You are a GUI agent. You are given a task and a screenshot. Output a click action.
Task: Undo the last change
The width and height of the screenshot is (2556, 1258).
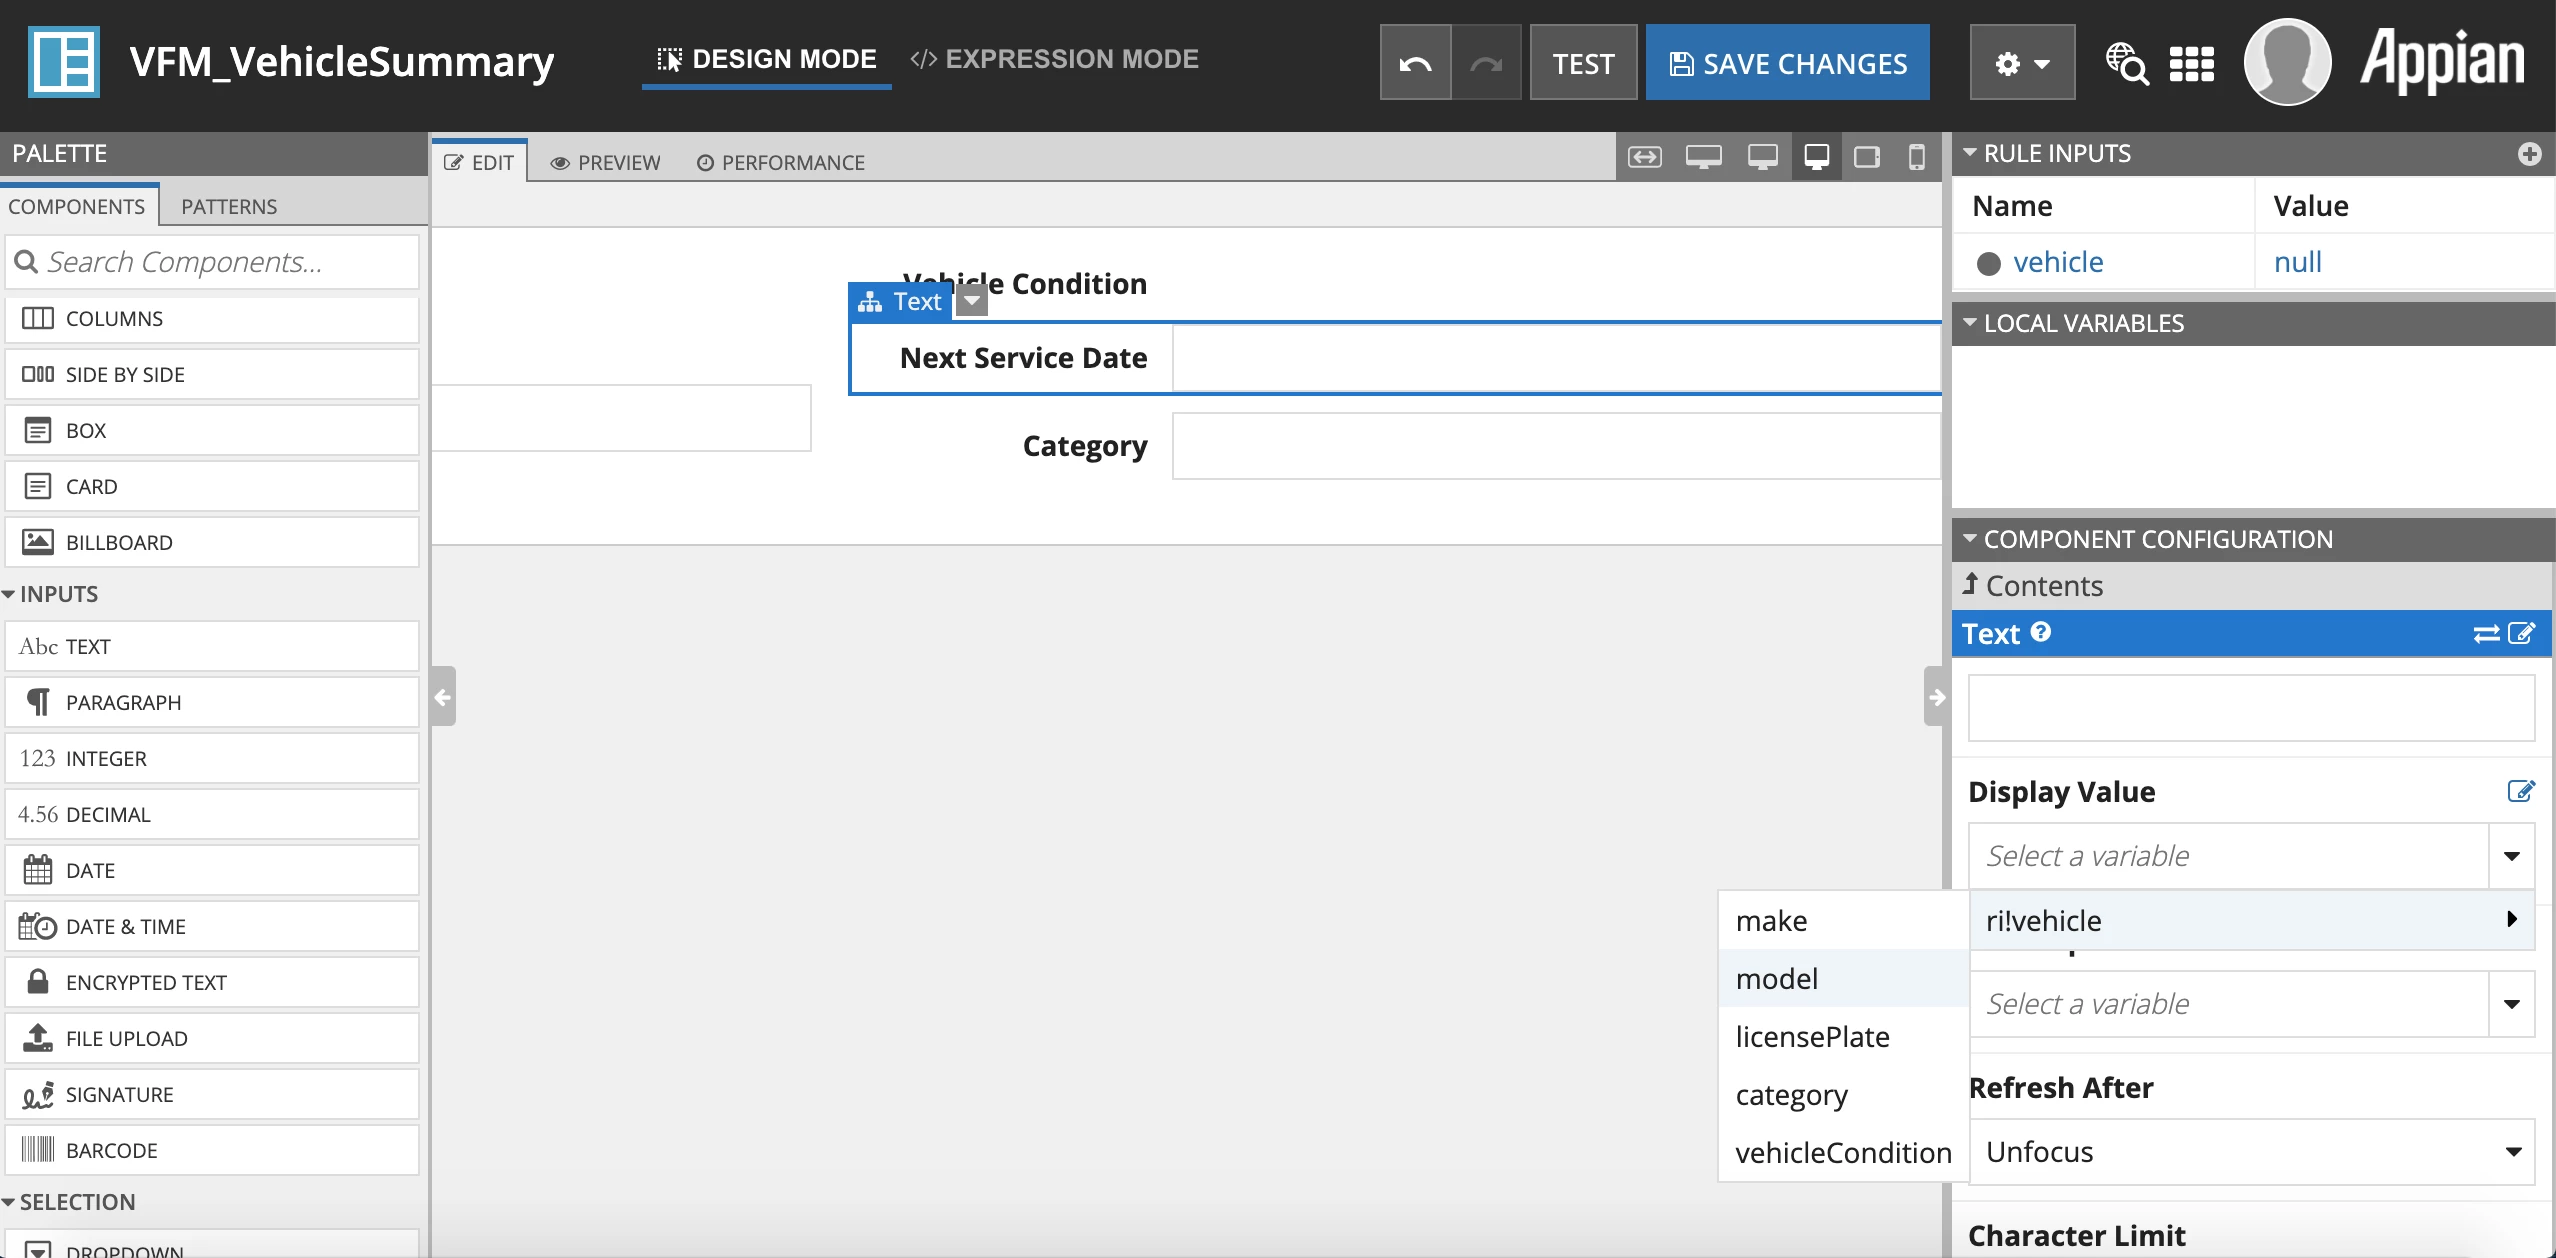1415,63
